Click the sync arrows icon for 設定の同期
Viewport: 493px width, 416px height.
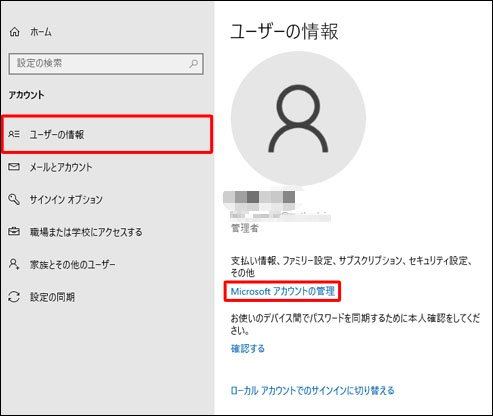(x=14, y=297)
